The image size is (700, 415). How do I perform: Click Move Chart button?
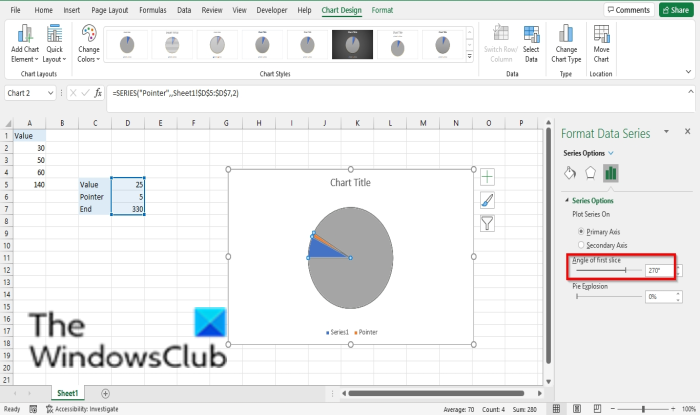click(601, 44)
